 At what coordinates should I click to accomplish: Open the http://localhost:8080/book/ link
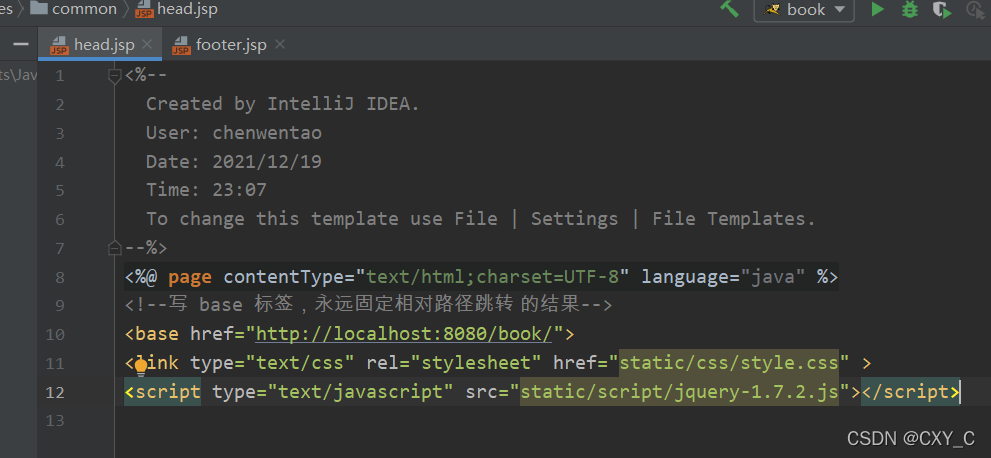coord(404,334)
